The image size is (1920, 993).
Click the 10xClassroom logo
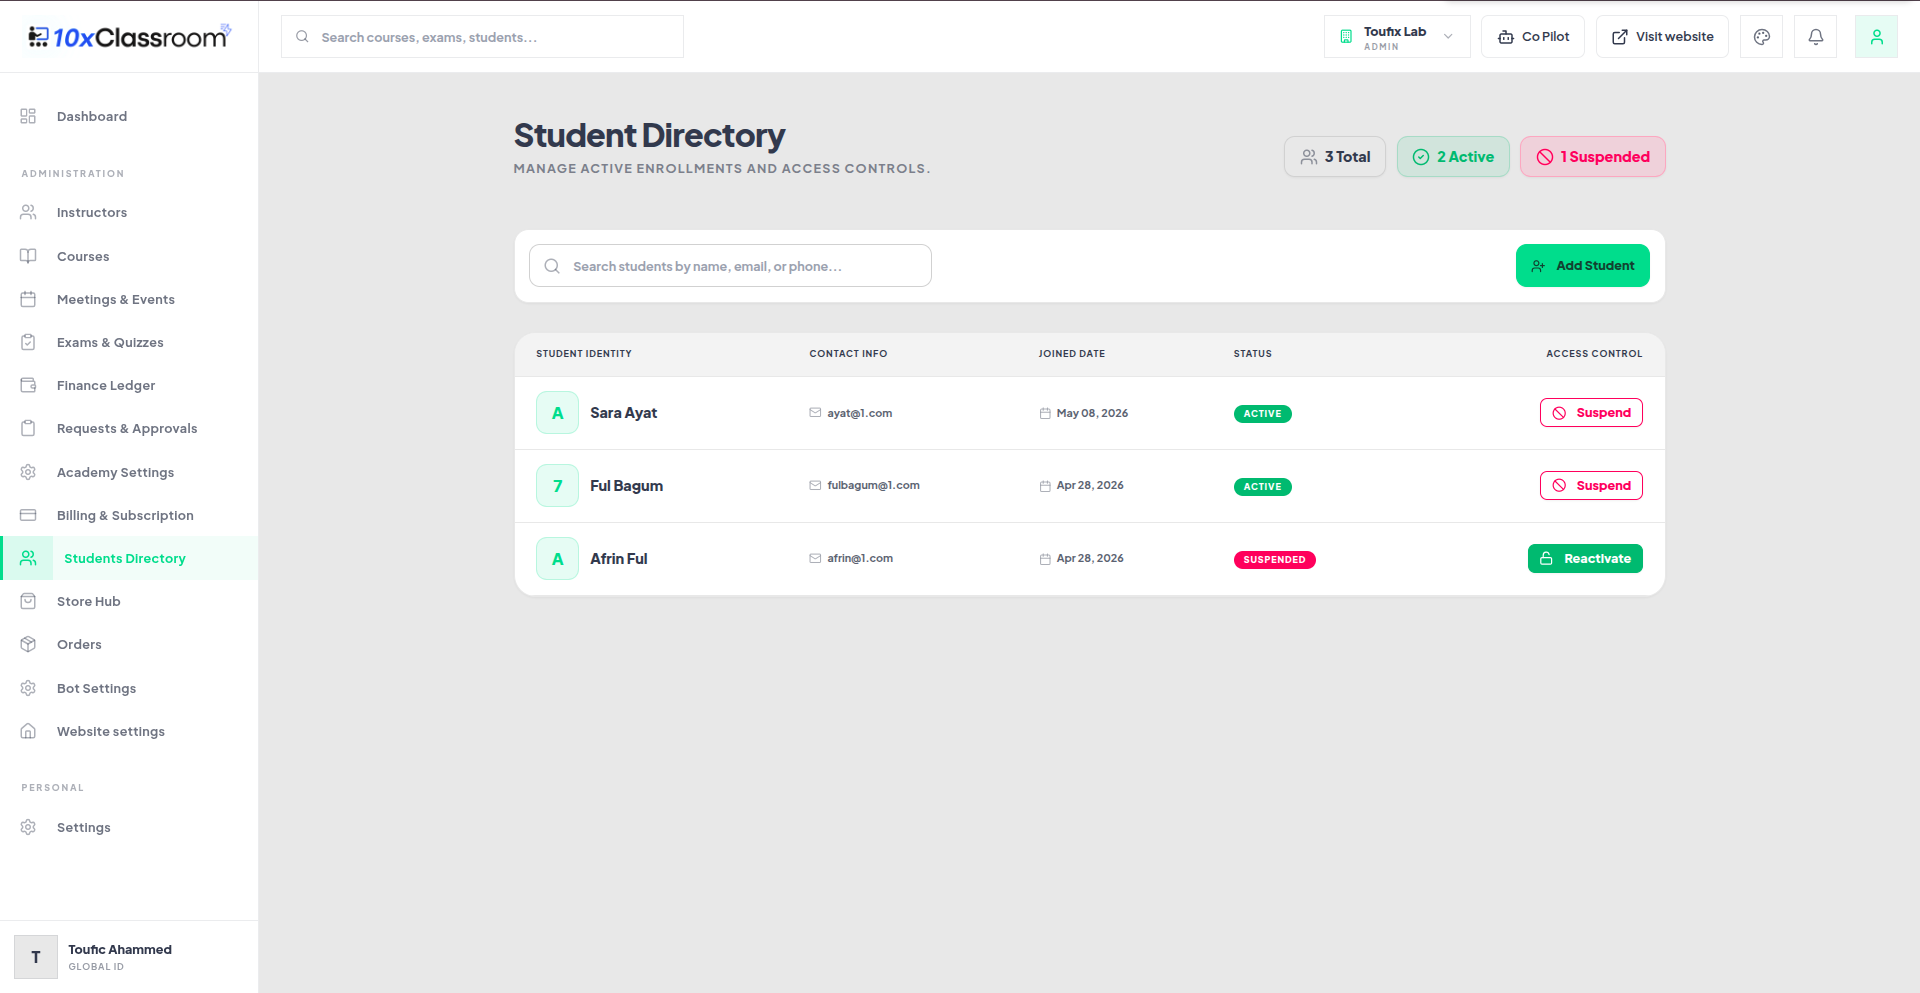point(129,37)
